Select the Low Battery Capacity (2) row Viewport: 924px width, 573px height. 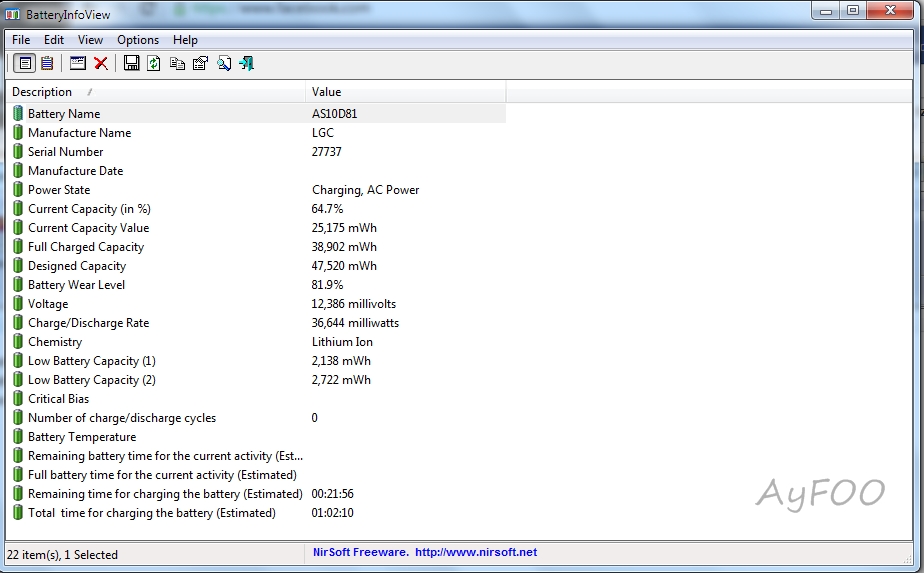click(256, 380)
